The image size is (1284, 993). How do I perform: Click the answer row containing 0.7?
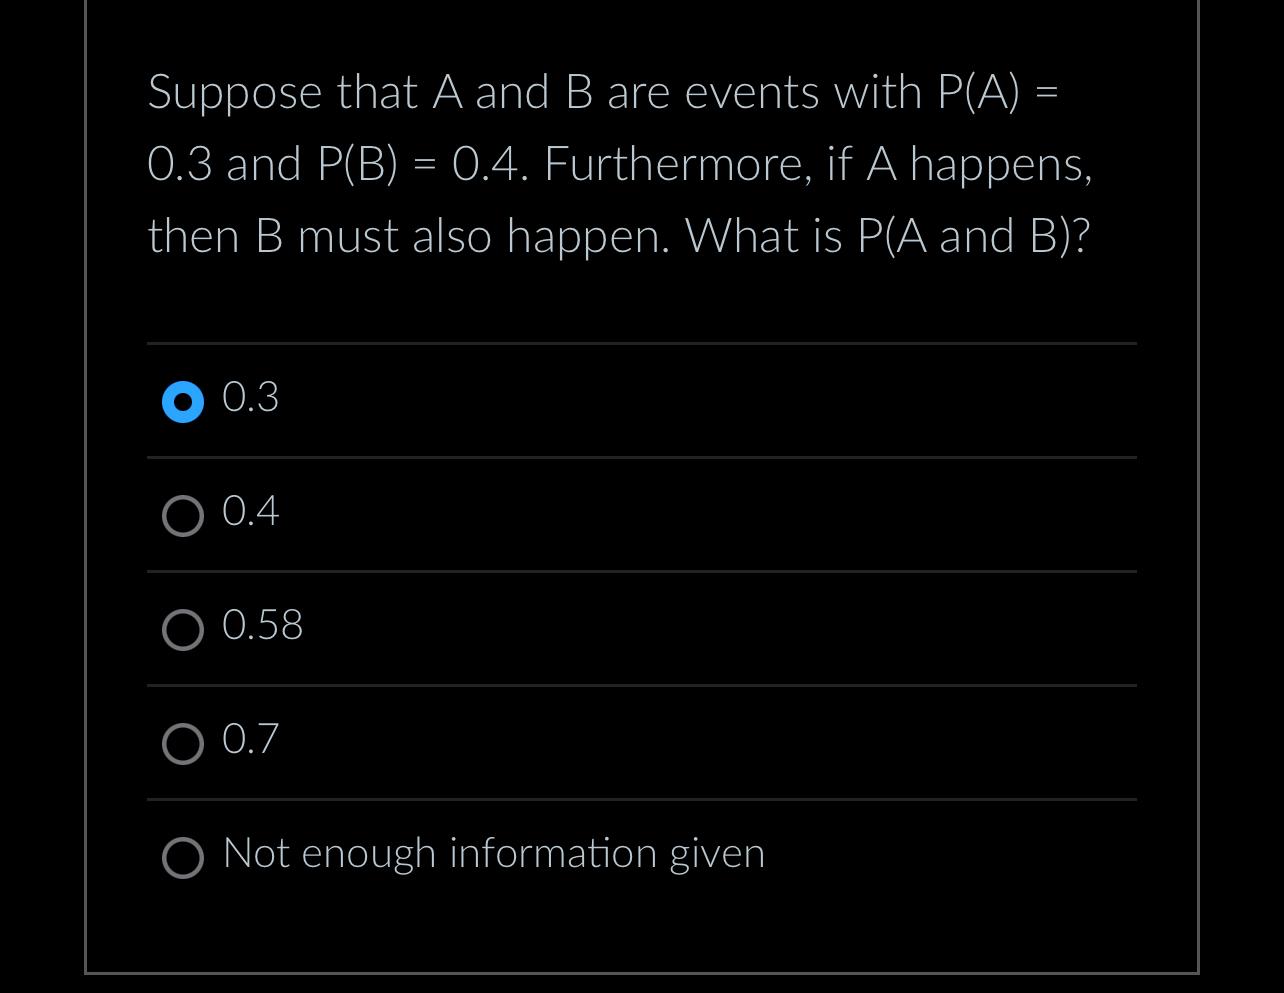coord(640,742)
